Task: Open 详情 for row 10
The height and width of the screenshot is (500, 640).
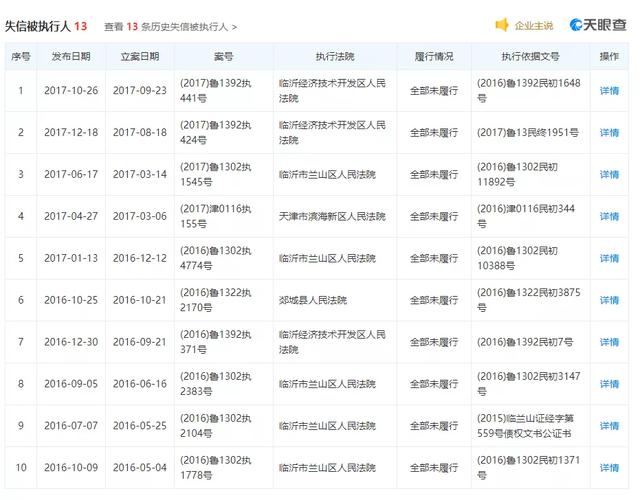Action: click(x=609, y=467)
